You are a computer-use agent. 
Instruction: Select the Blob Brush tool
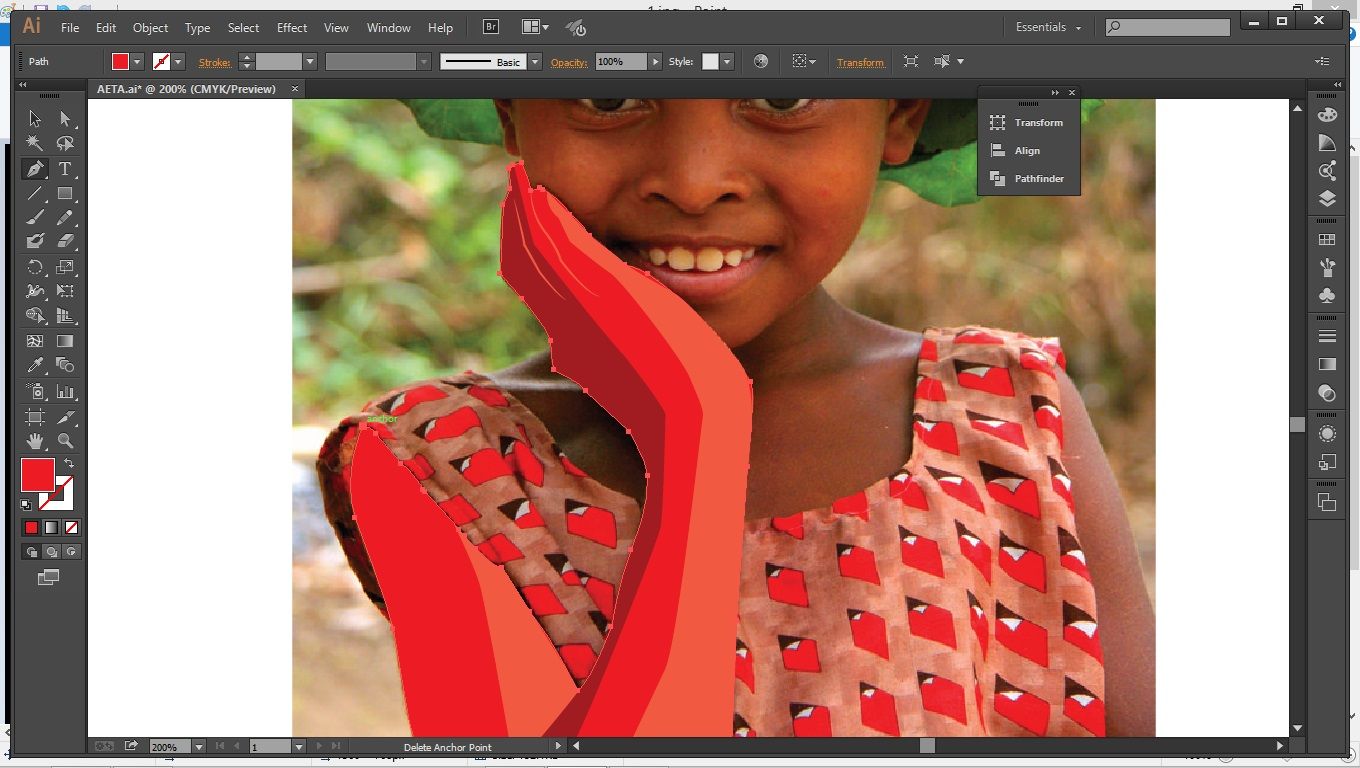35,241
